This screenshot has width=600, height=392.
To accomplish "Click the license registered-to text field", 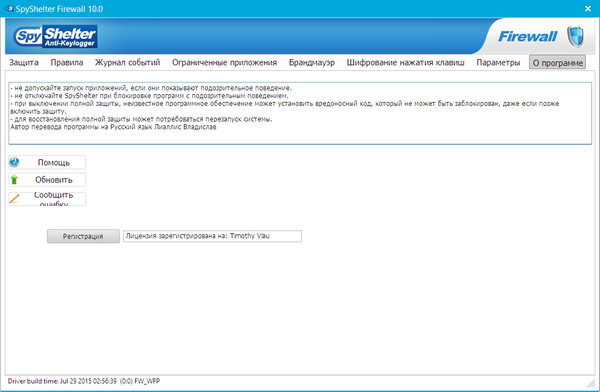I will [x=212, y=236].
